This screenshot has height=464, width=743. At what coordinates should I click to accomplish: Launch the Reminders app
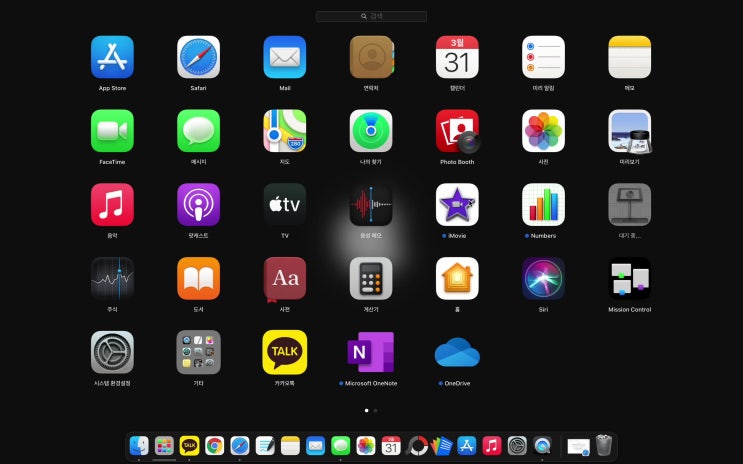click(544, 57)
